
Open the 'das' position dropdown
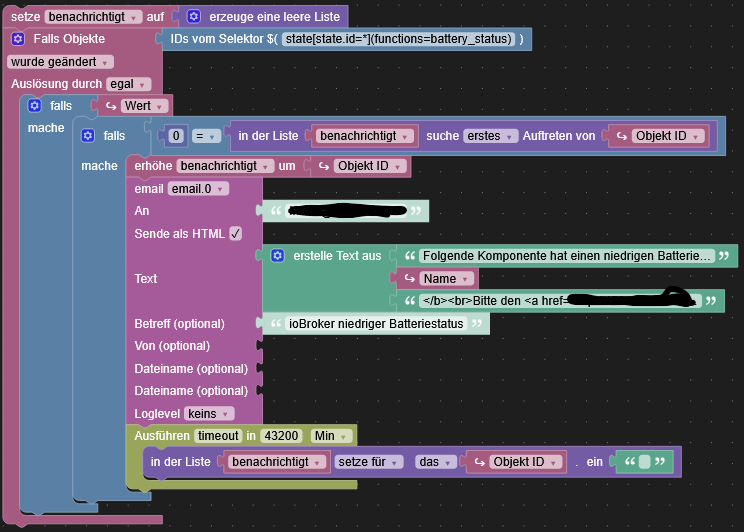click(x=436, y=462)
